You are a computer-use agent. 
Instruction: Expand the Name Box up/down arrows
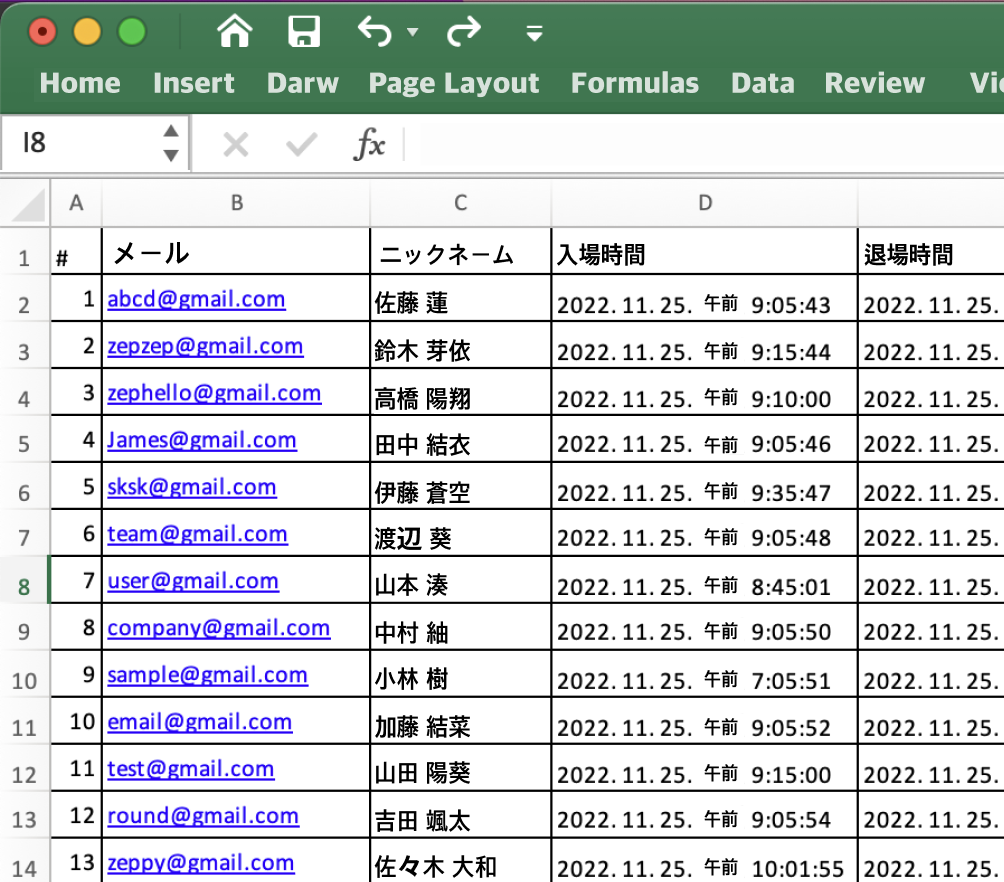[171, 143]
